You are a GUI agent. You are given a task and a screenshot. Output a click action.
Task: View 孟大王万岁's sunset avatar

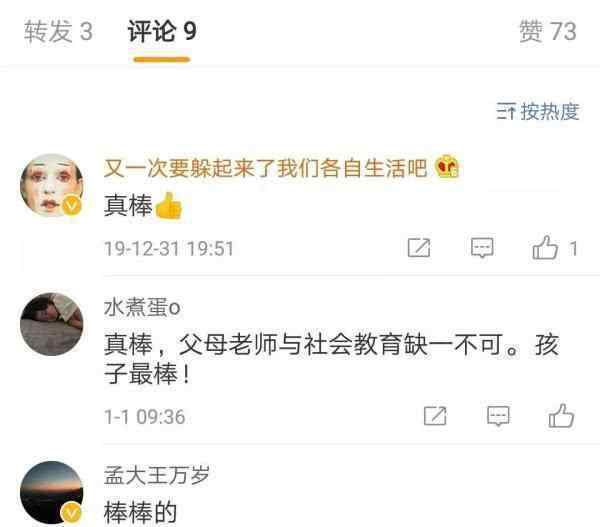click(52, 492)
